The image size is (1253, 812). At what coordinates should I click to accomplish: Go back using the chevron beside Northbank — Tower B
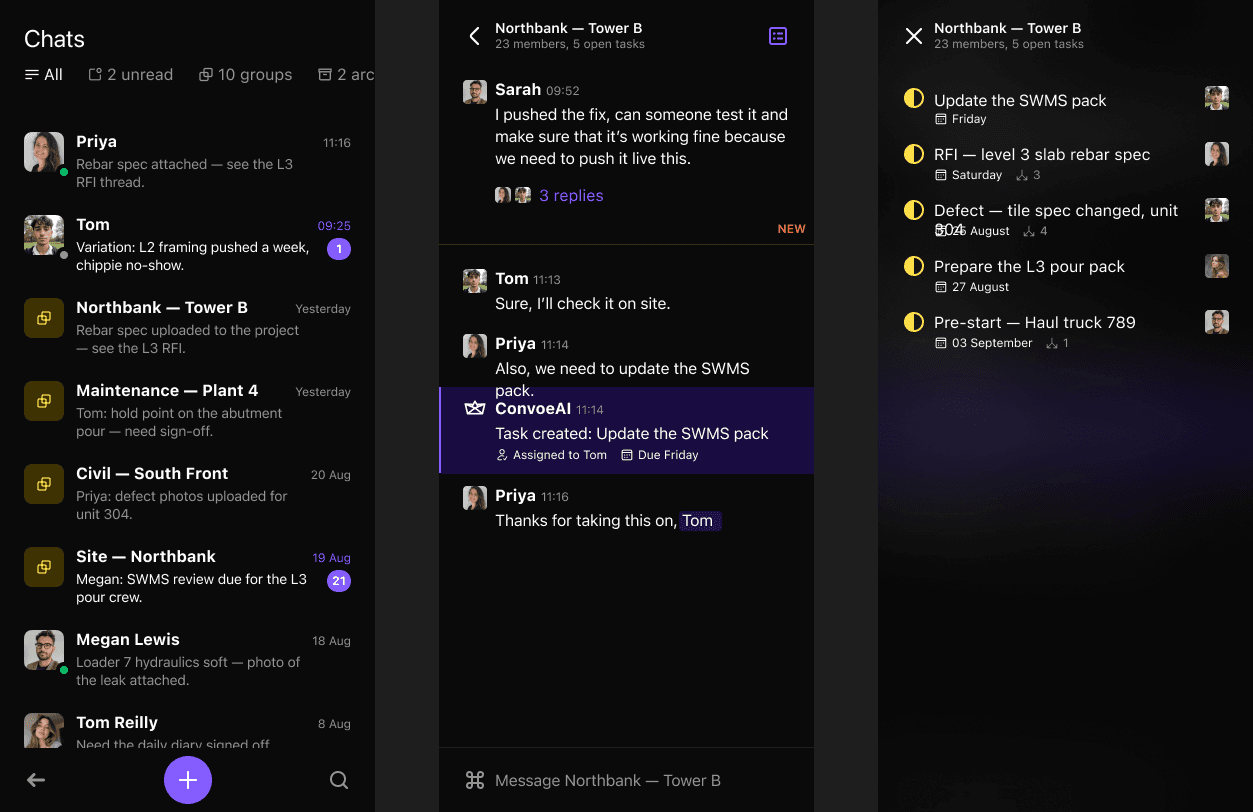point(474,36)
